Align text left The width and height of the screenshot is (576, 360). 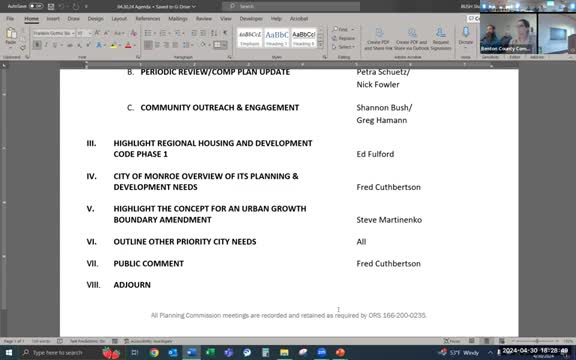coord(148,45)
